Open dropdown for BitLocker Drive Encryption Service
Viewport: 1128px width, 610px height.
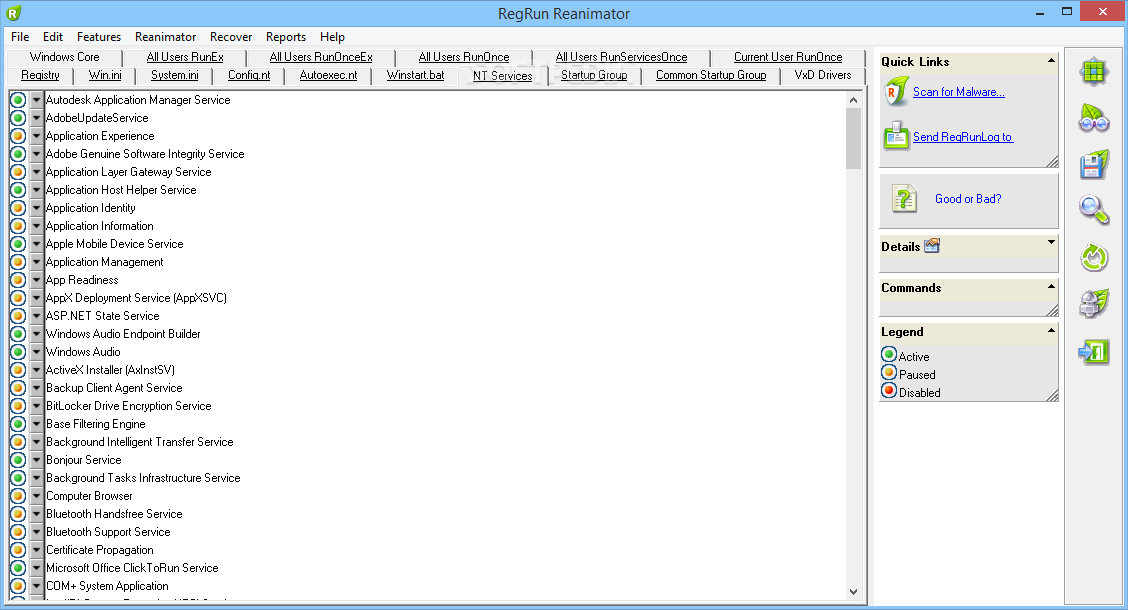(37, 406)
